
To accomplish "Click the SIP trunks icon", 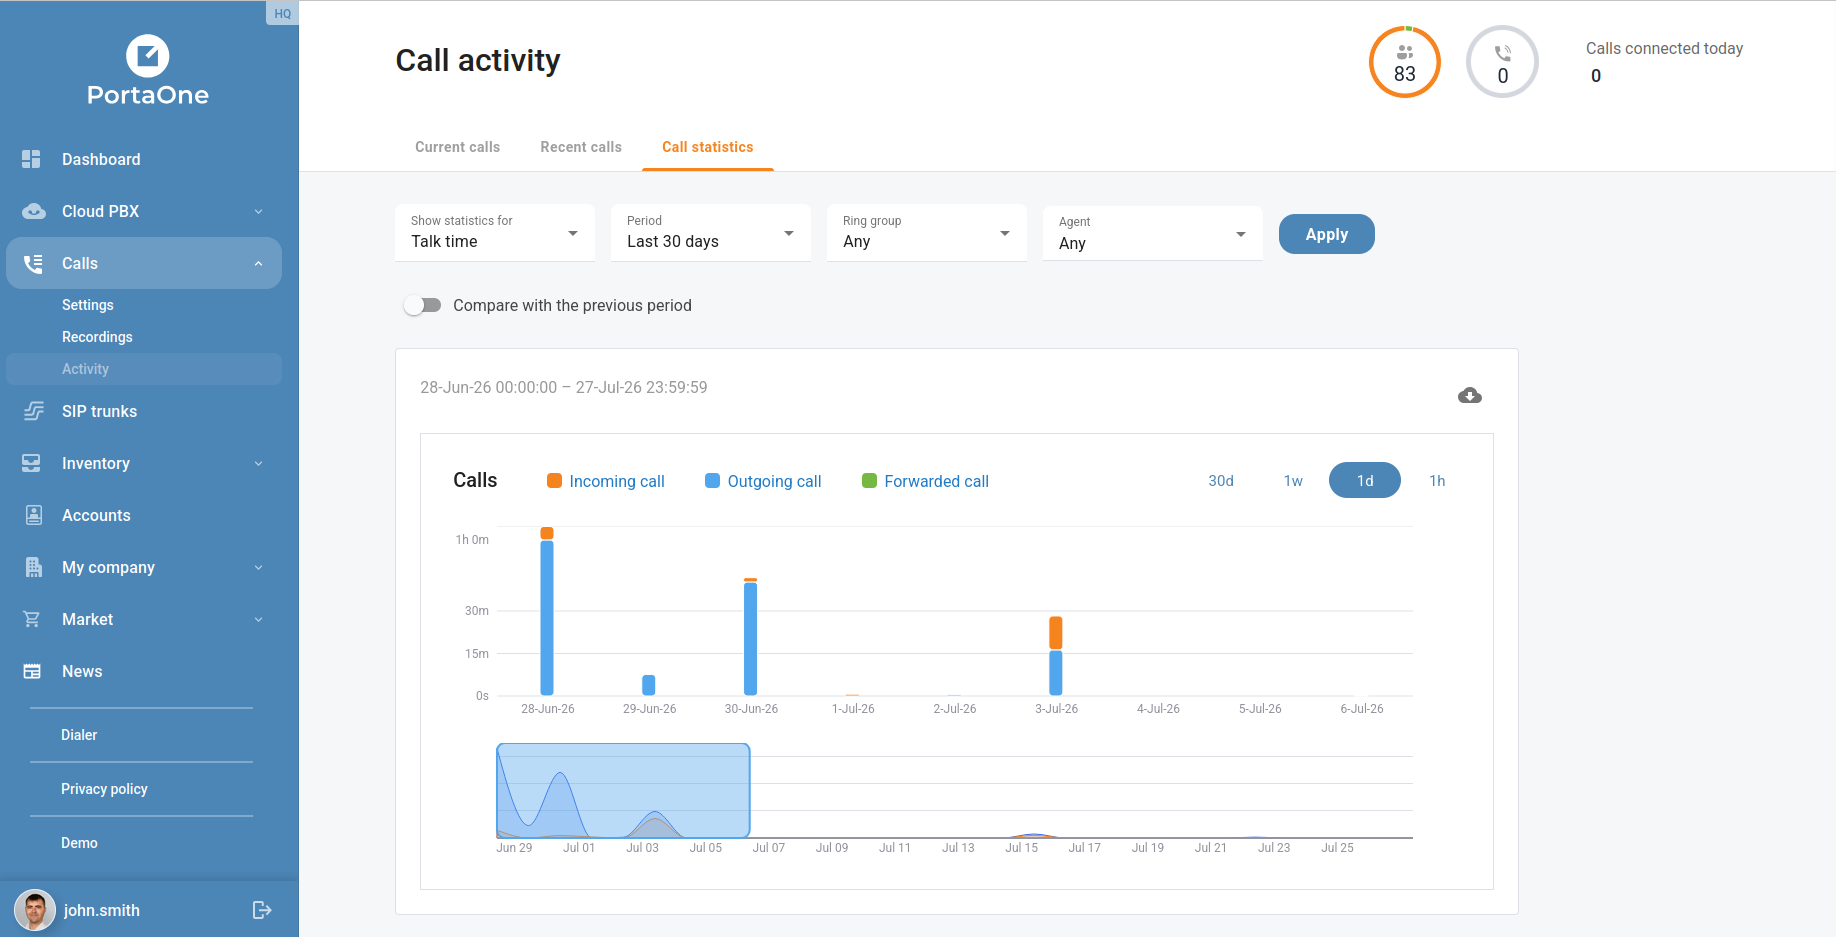I will (x=33, y=411).
